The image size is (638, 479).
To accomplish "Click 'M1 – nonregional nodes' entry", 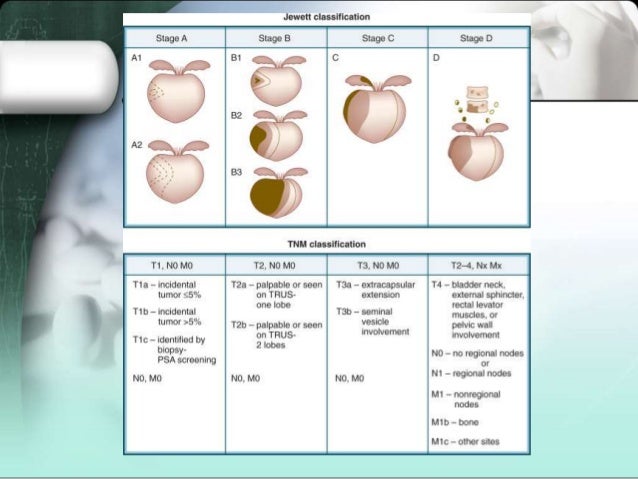I will pos(466,399).
